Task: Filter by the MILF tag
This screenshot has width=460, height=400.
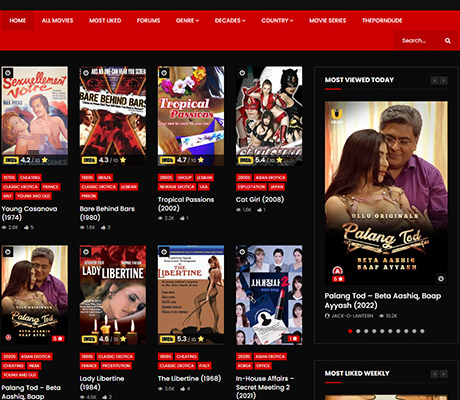Action: 7,196
